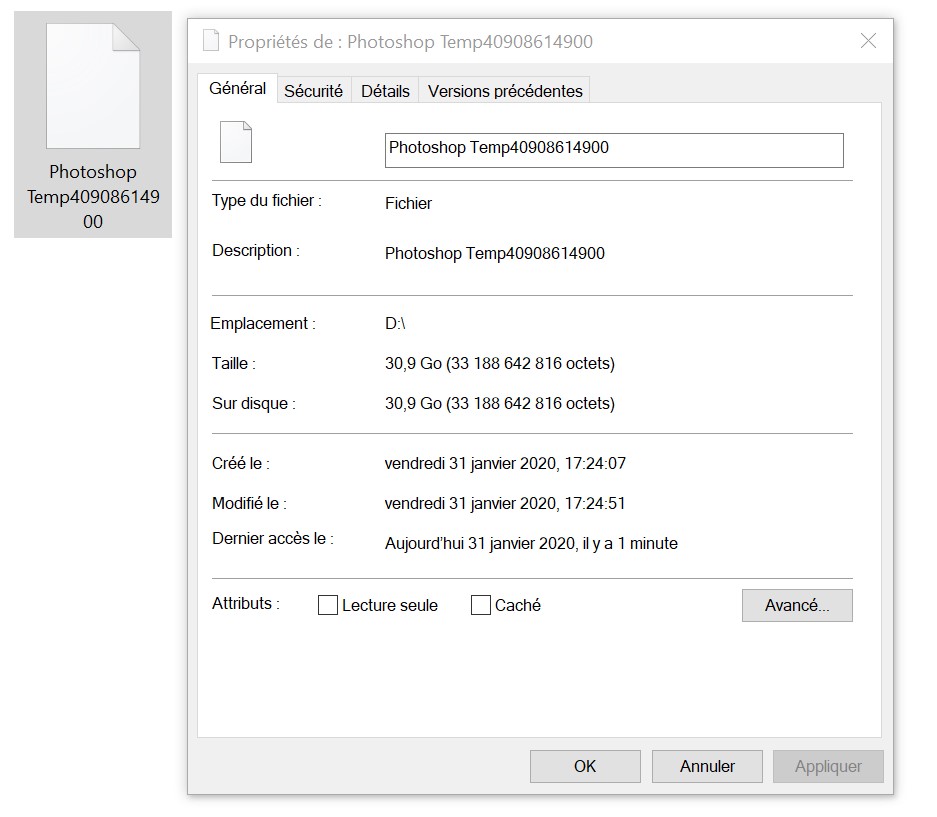Click the Taille value 30,9 Go

point(500,363)
